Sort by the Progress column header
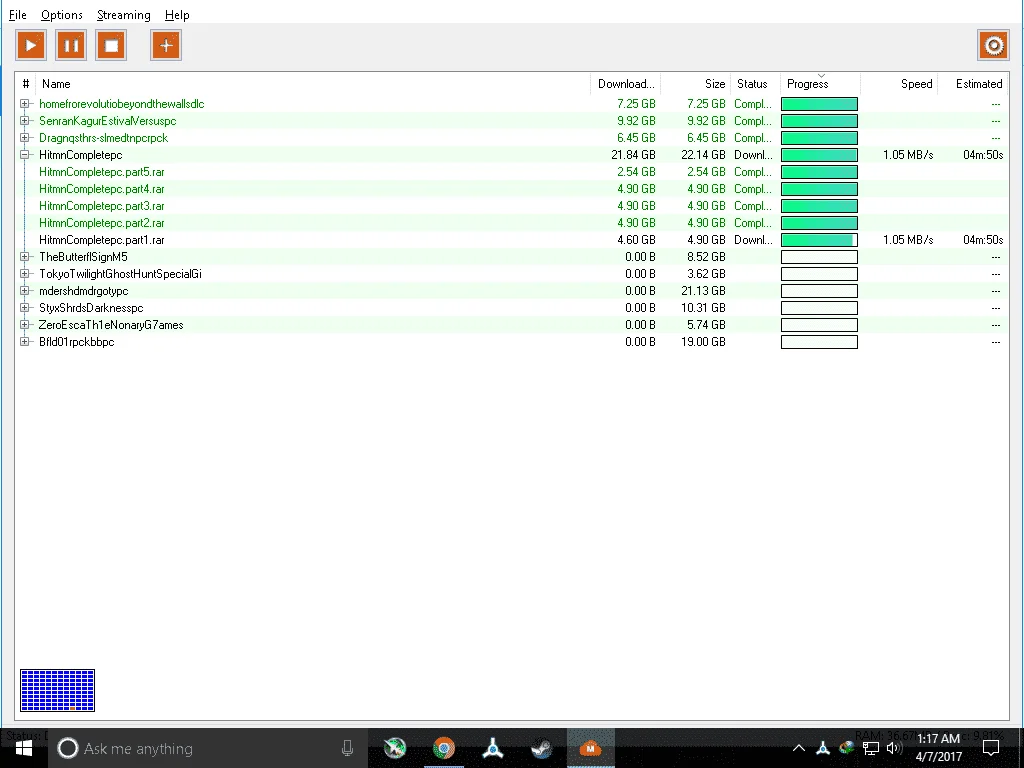Screen dimensions: 1024x768 click(x=820, y=84)
